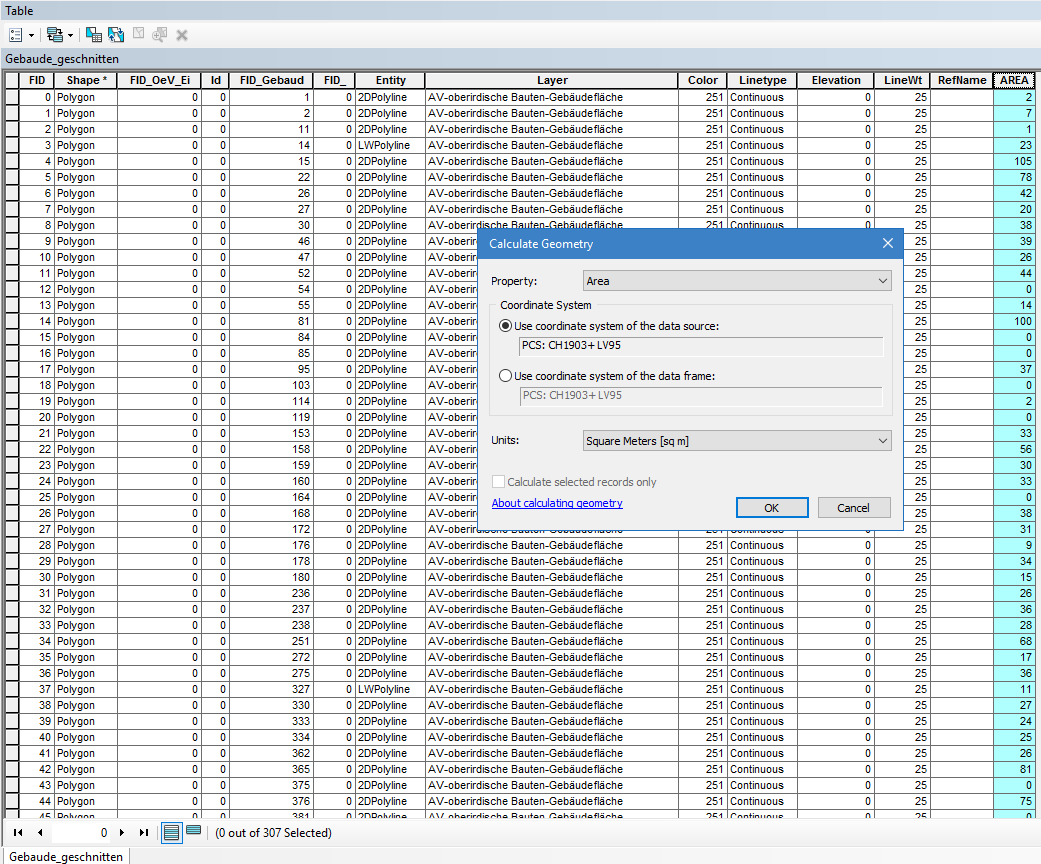Click the Related Tables icon

tap(55, 35)
